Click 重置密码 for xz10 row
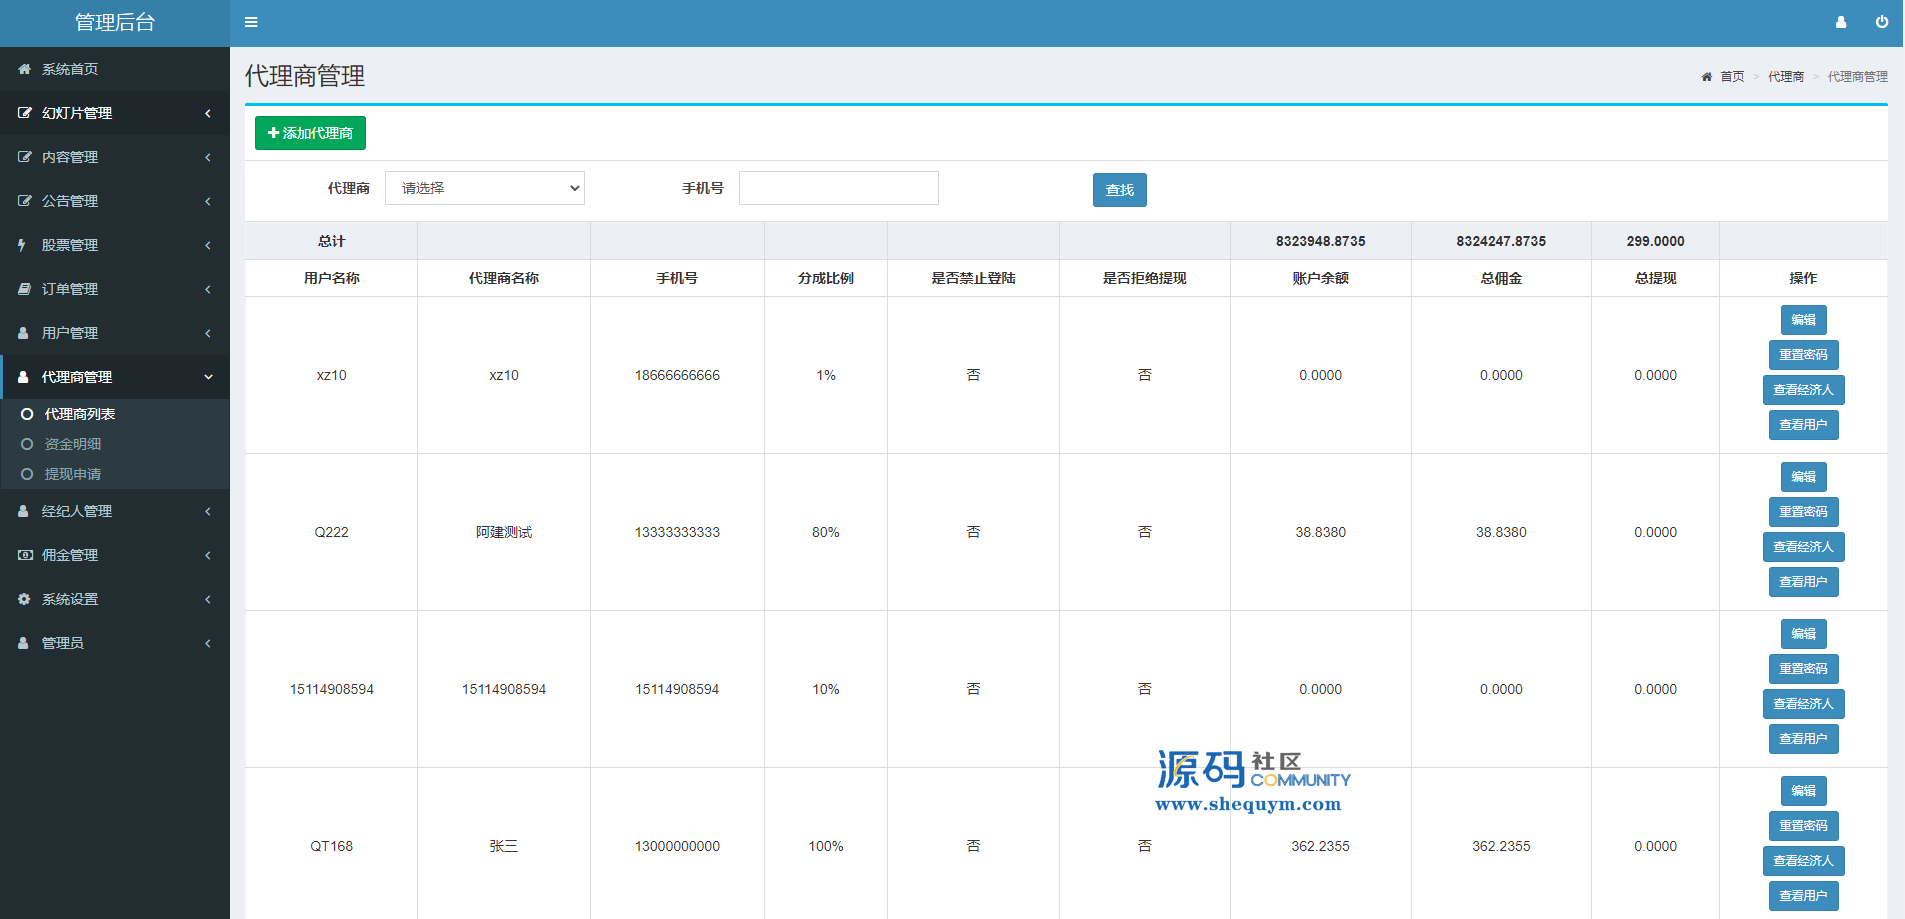 (1804, 355)
